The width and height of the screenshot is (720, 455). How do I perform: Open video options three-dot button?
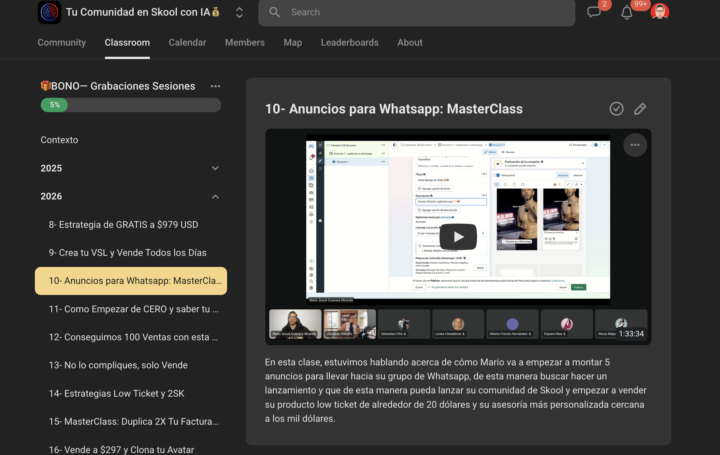(635, 145)
